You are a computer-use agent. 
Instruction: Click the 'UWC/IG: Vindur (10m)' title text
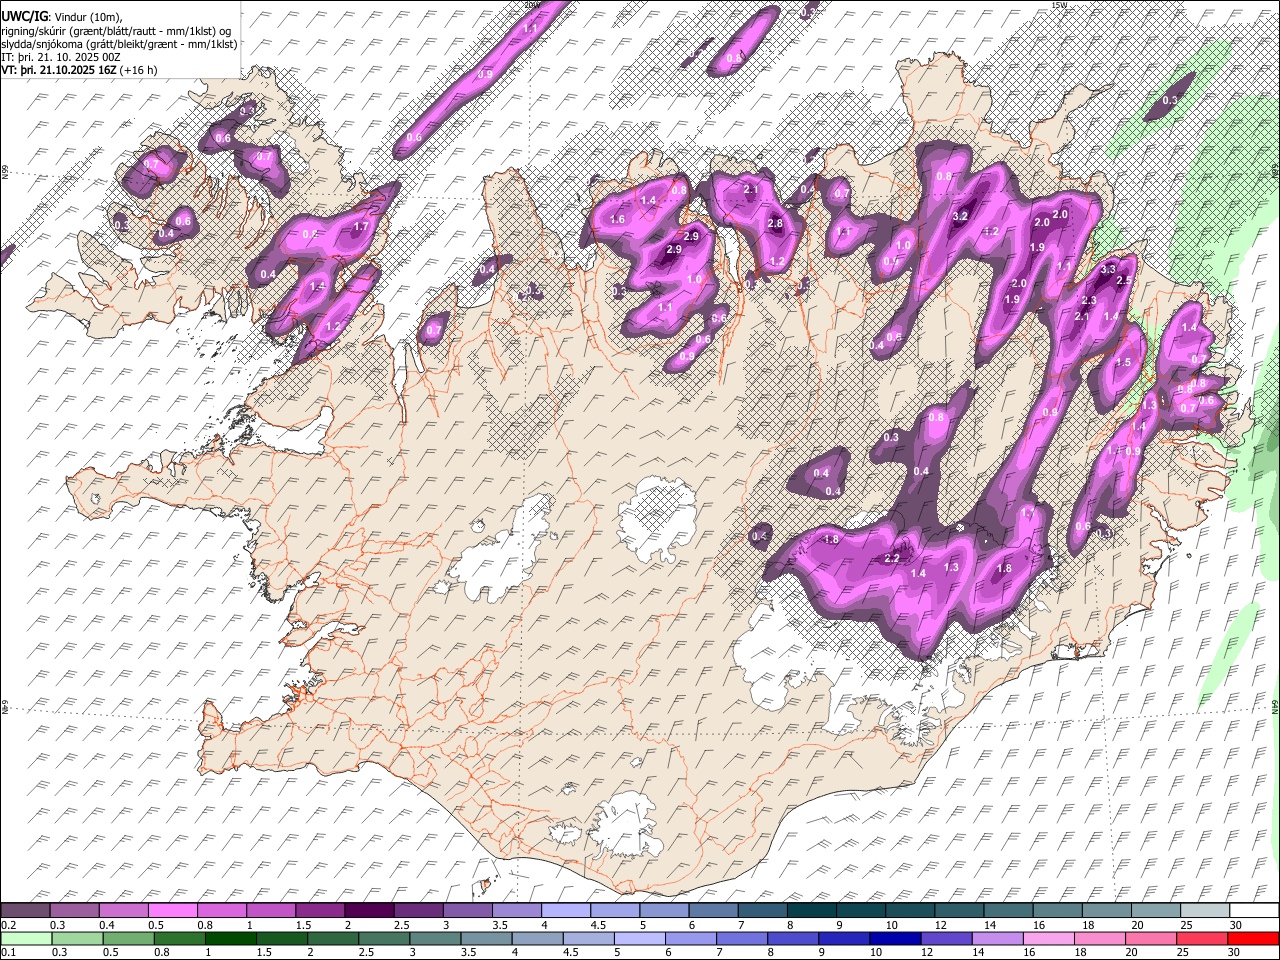click(61, 17)
